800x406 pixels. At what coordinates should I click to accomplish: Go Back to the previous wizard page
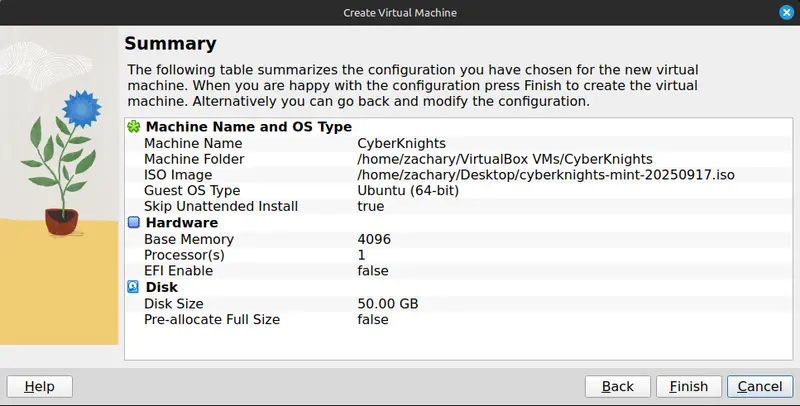click(x=617, y=387)
